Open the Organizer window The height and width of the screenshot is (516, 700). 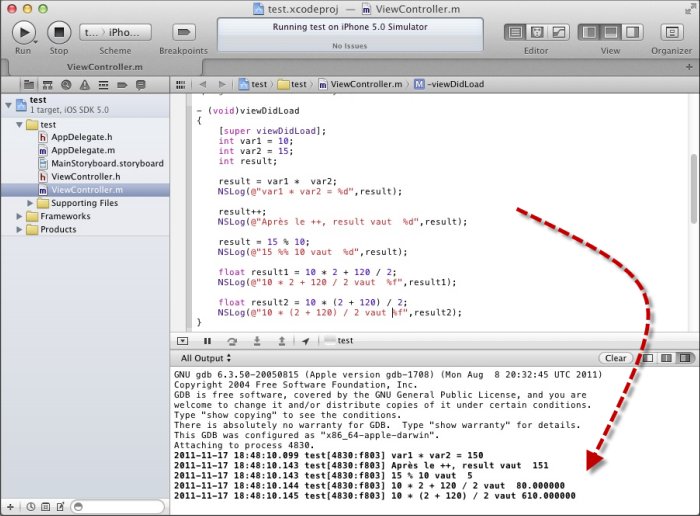pyautogui.click(x=671, y=32)
